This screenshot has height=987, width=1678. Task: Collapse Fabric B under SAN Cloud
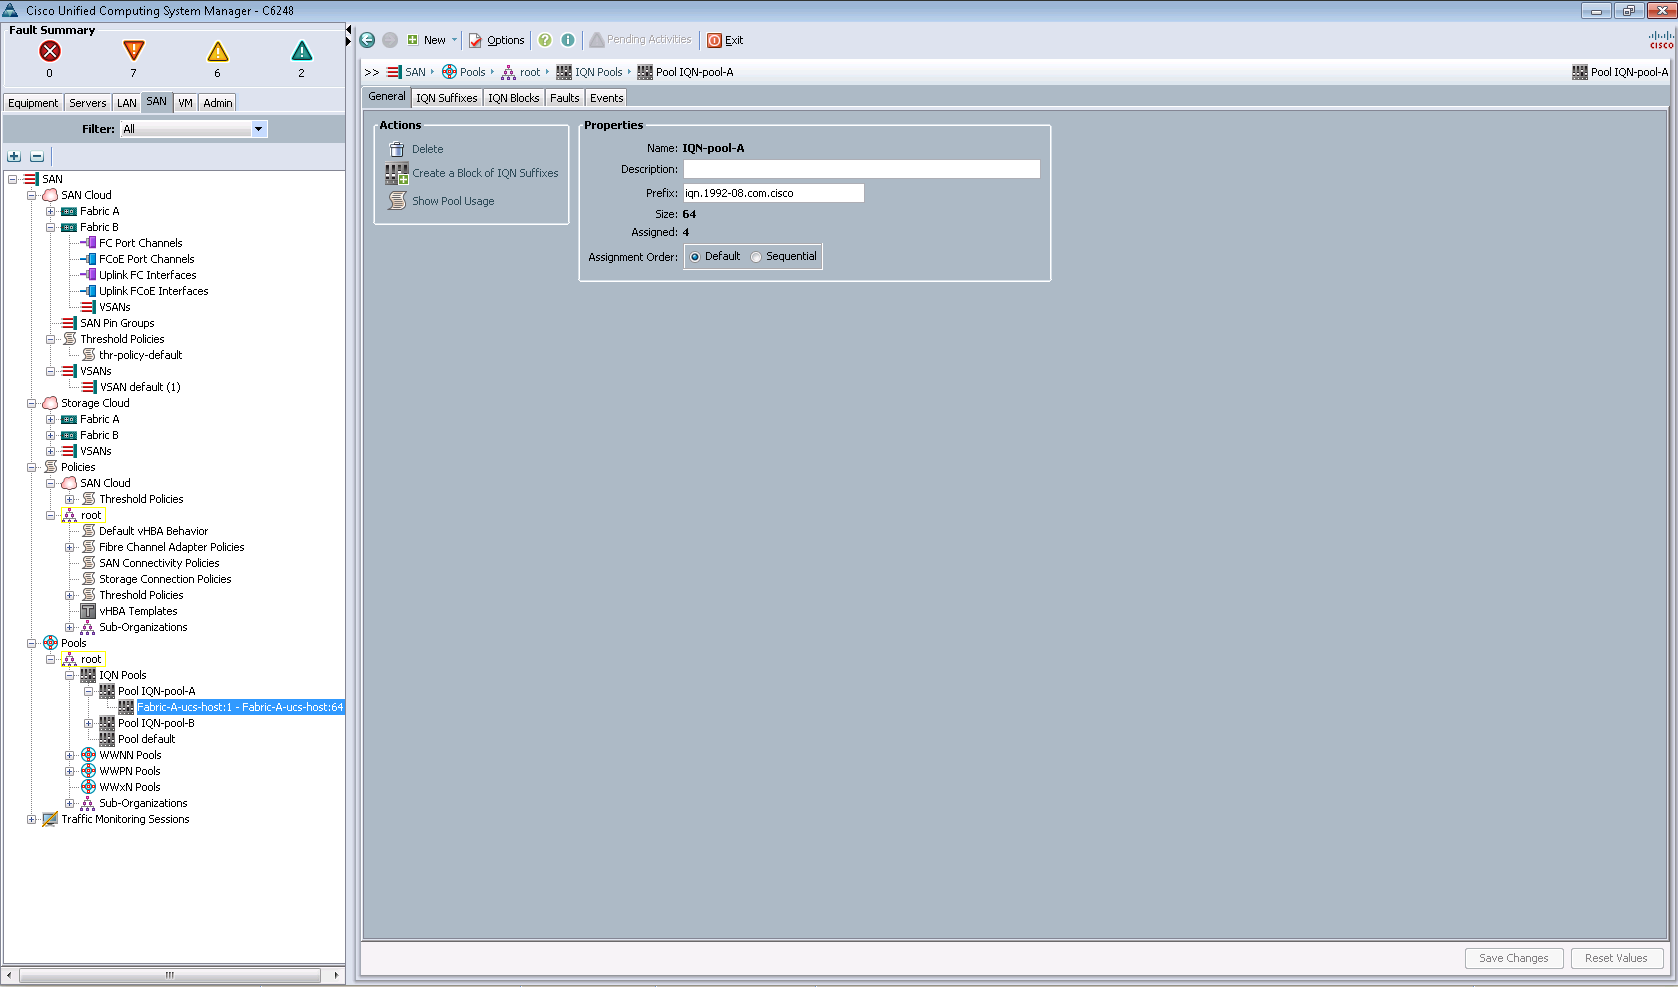pos(50,227)
